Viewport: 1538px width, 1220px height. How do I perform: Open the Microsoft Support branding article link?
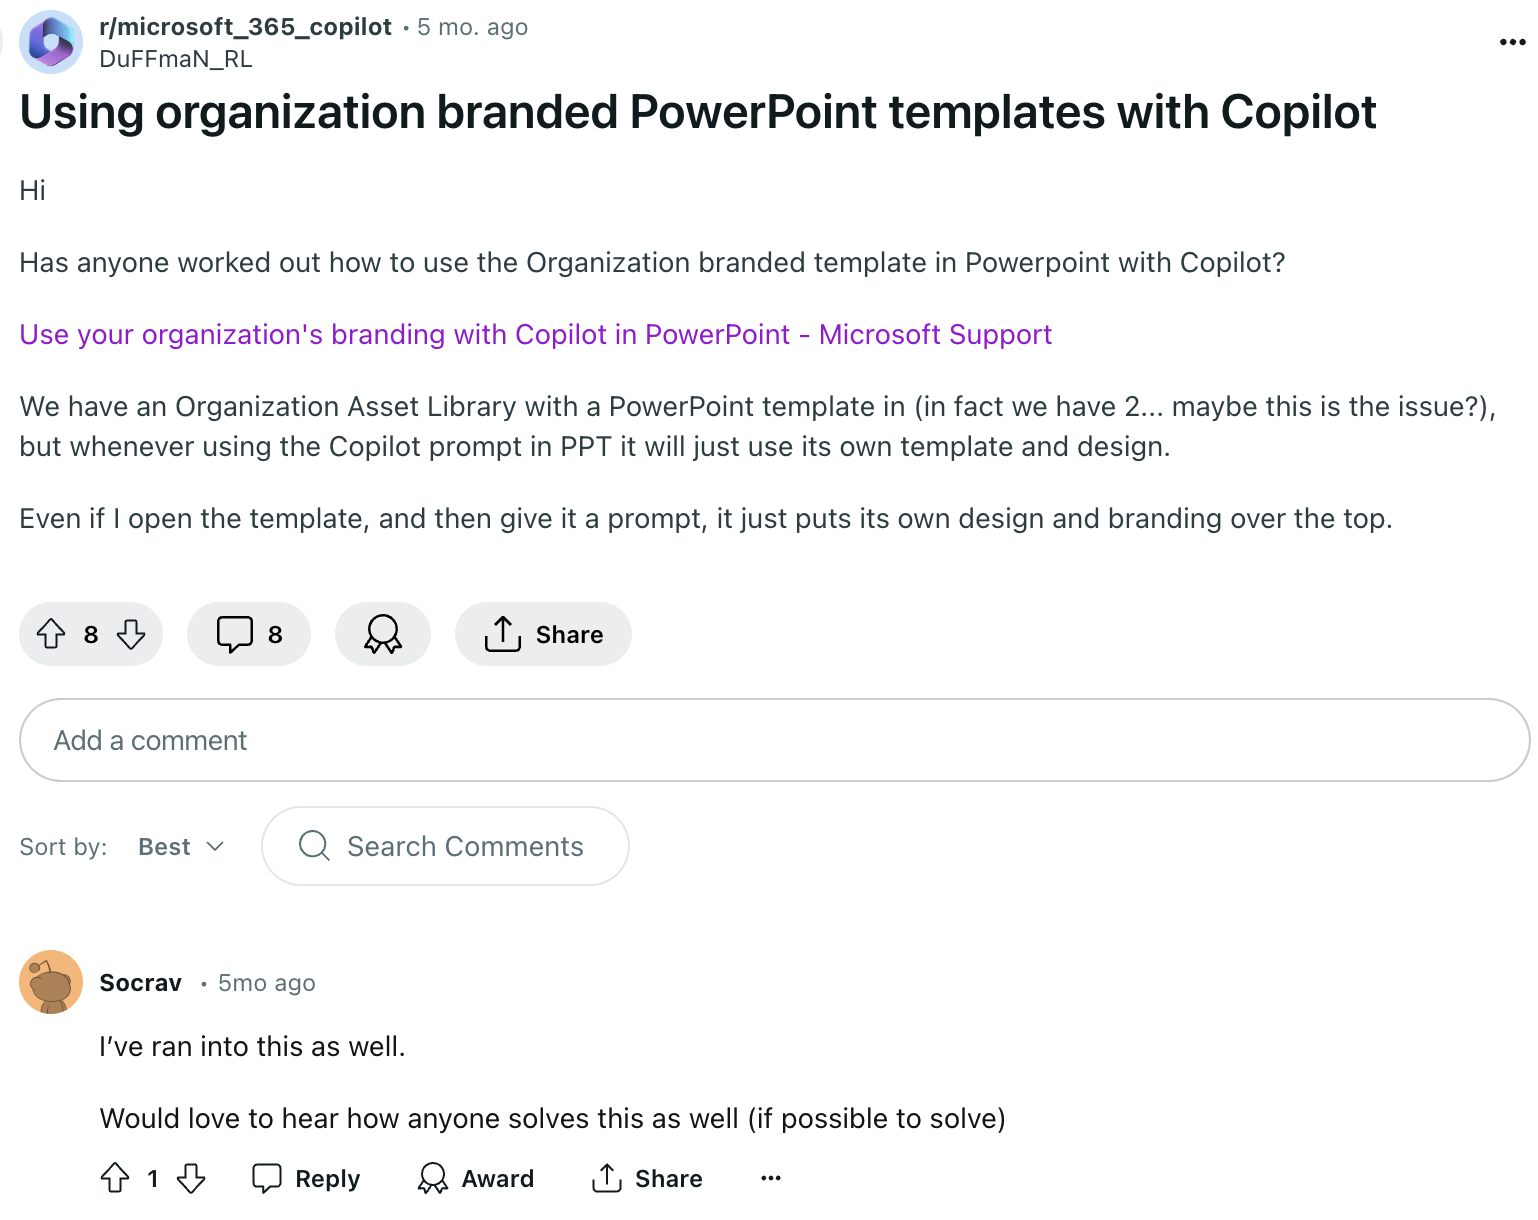click(536, 334)
